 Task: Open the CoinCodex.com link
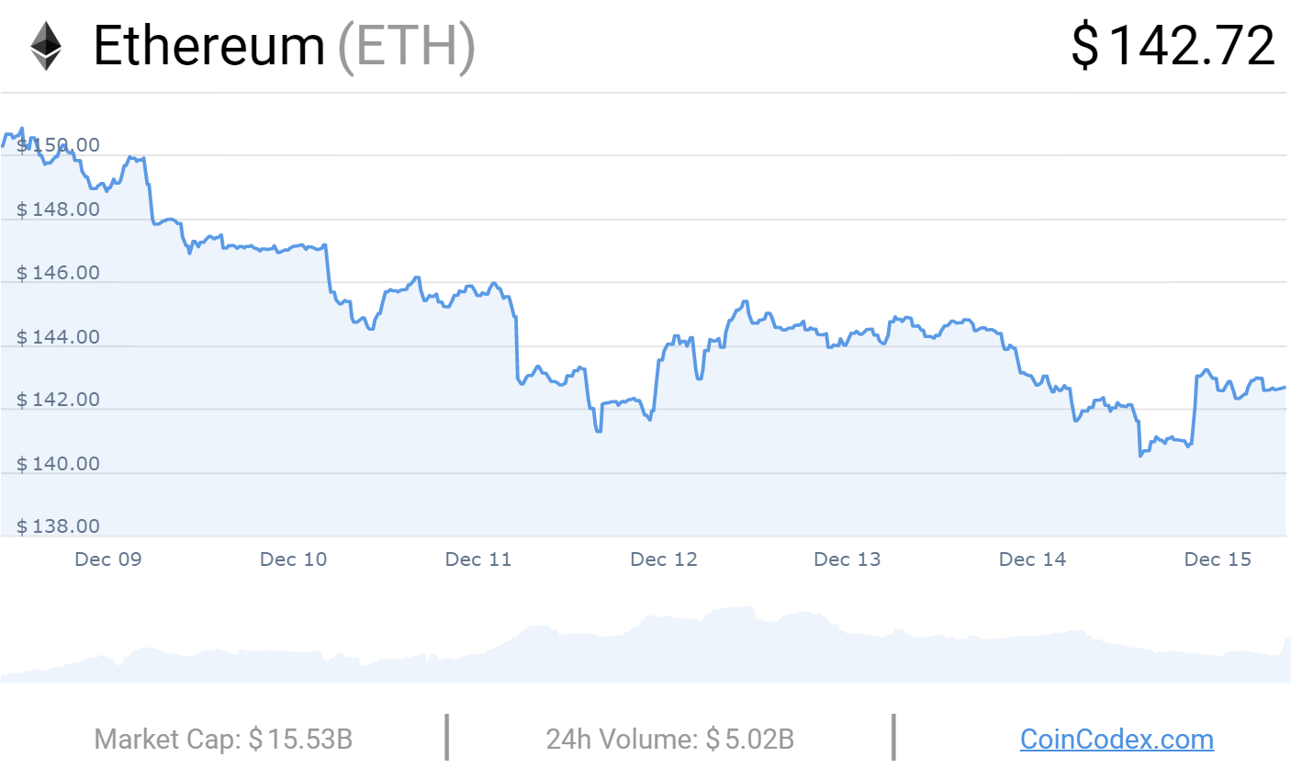point(1116,740)
